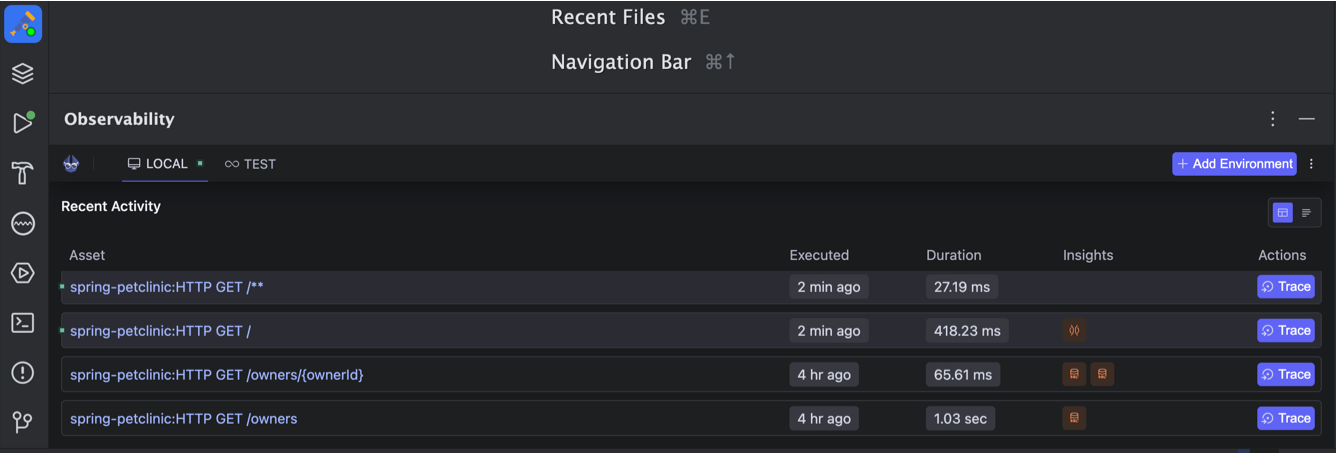Click the Digma observability sidebar icon
Screen dimensions: 1336x453
(x=23, y=223)
